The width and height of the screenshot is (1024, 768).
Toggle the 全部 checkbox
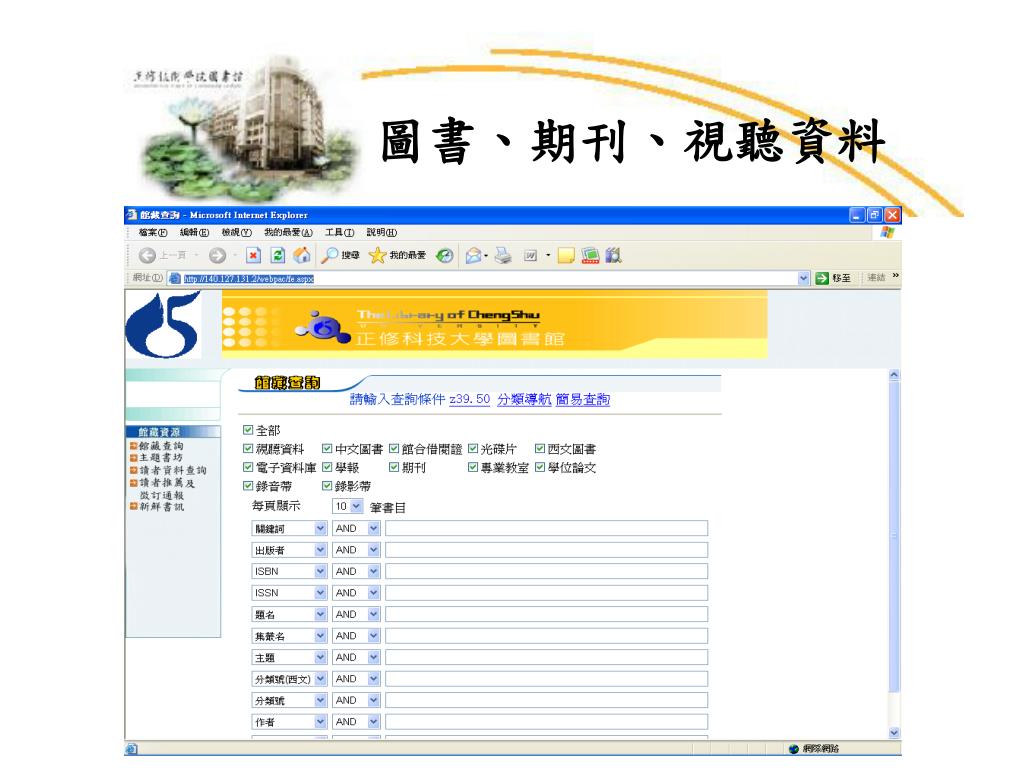[x=248, y=430]
